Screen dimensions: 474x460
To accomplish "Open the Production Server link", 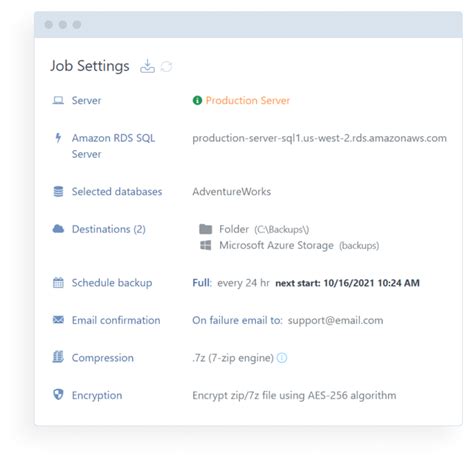I will point(248,100).
